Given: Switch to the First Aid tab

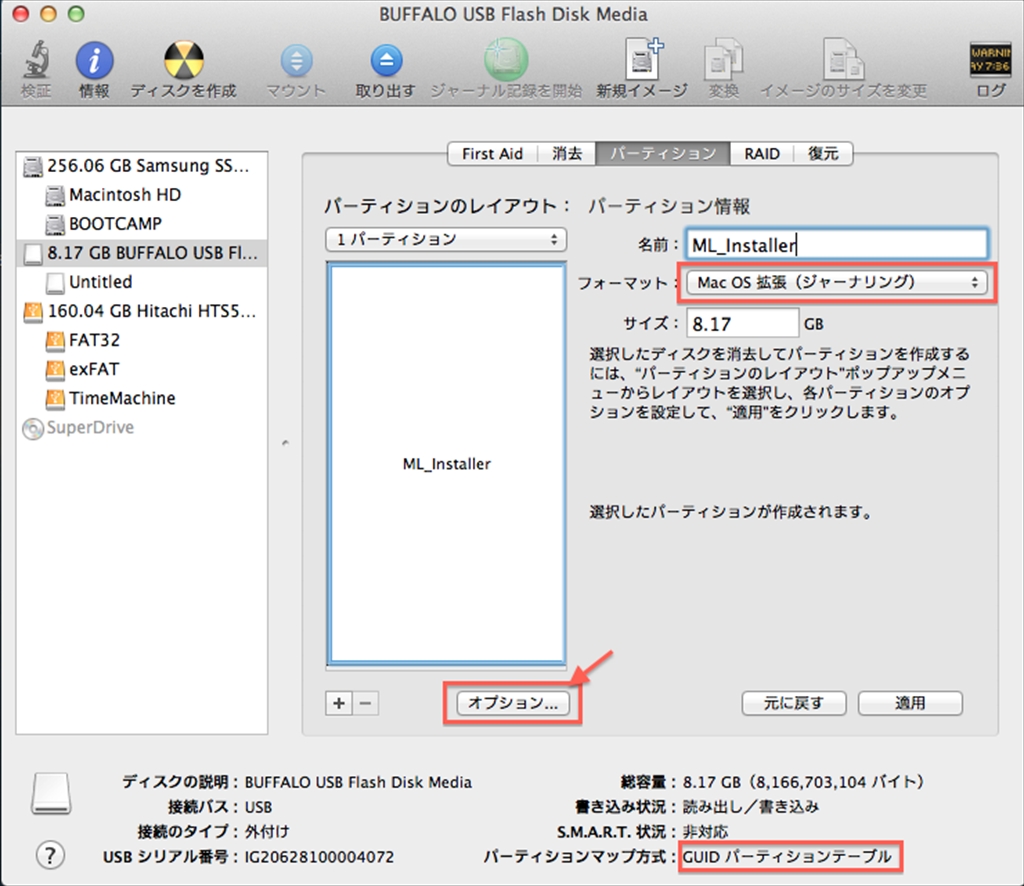Looking at the screenshot, I should pos(492,153).
